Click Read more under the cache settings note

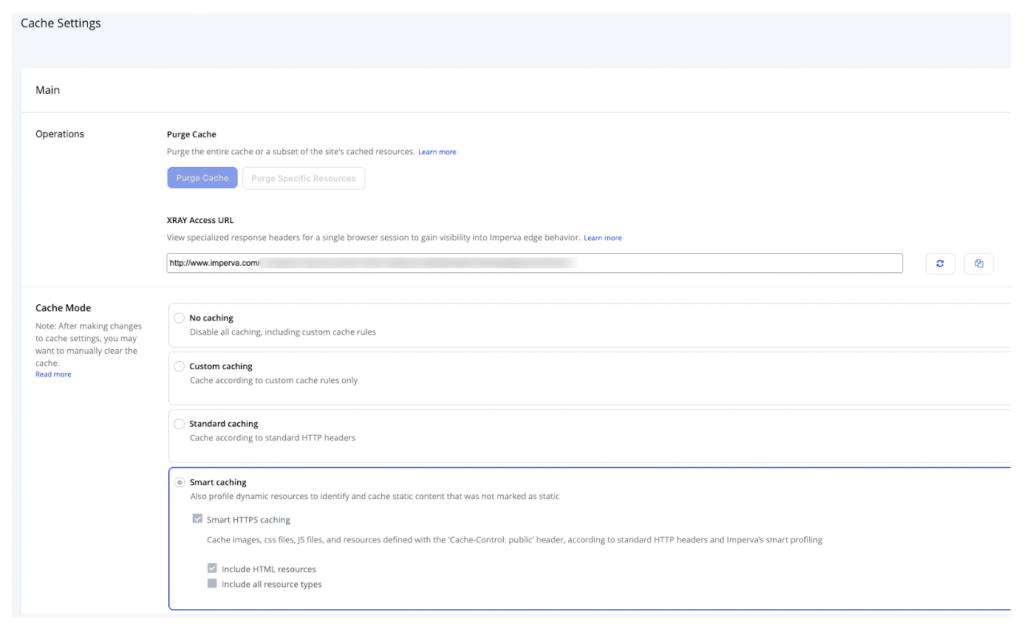pyautogui.click(x=53, y=374)
